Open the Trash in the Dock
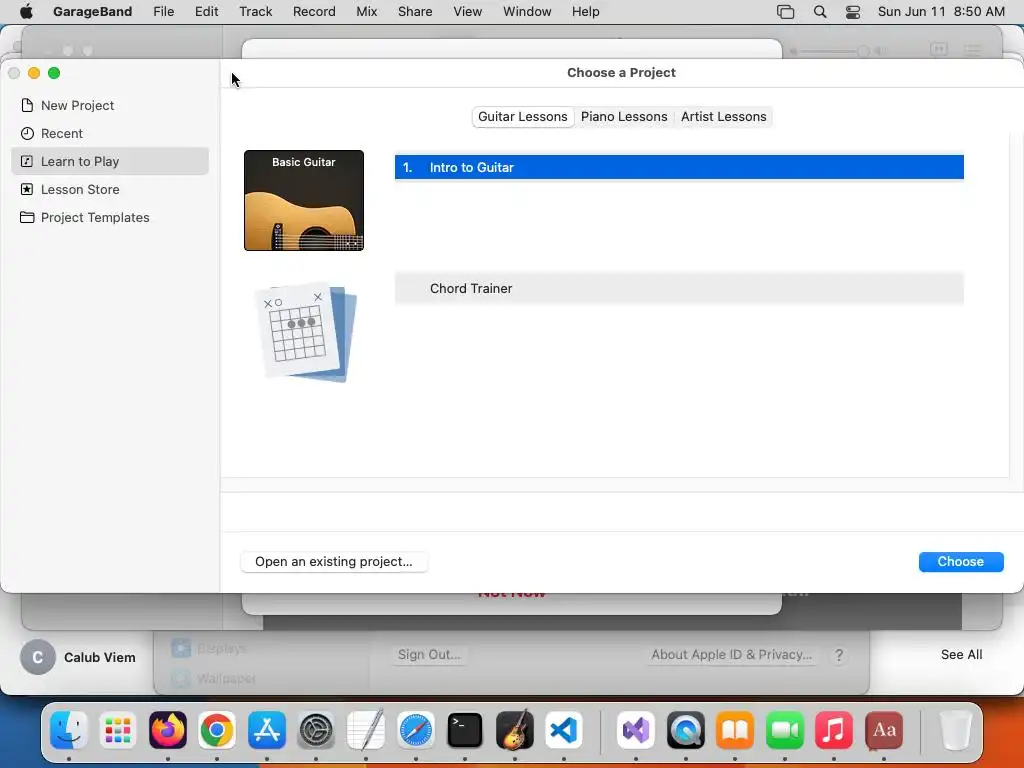 click(955, 730)
